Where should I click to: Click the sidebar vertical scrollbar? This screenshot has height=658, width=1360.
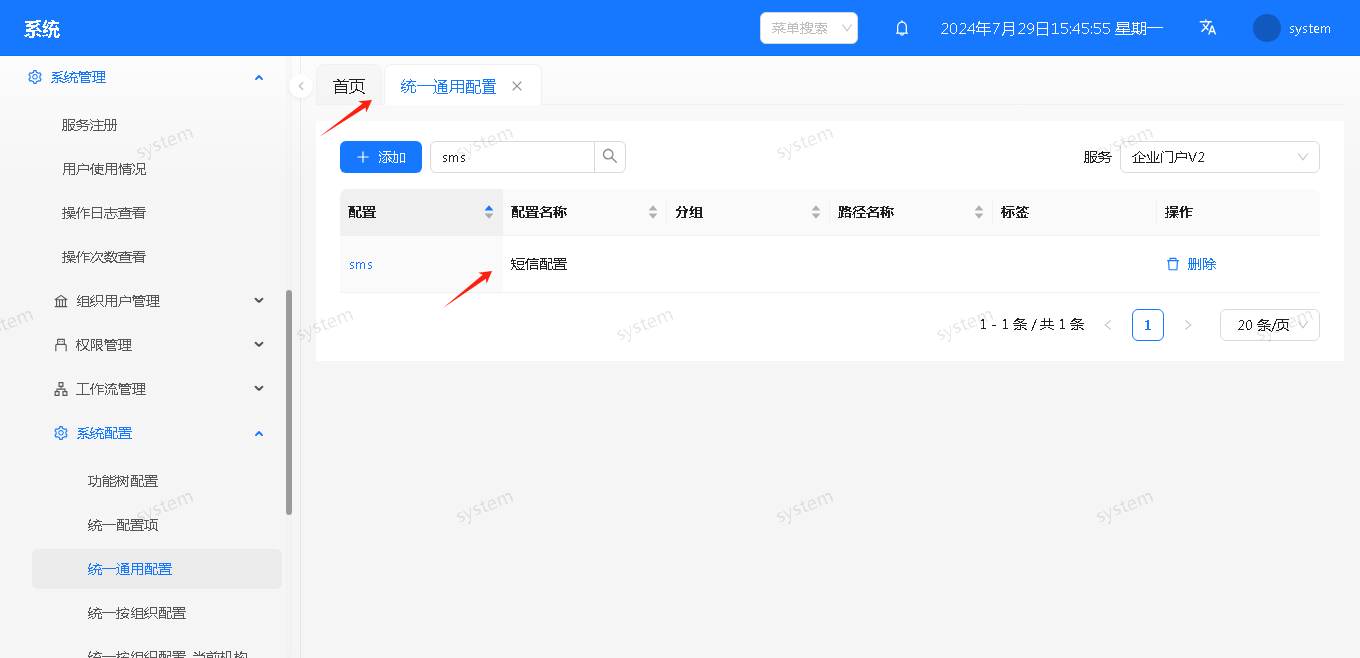tap(289, 400)
